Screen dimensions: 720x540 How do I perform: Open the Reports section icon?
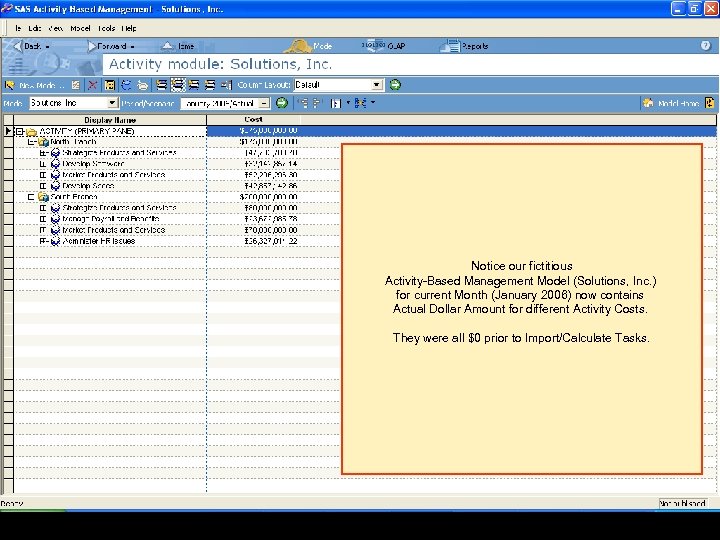coord(450,46)
